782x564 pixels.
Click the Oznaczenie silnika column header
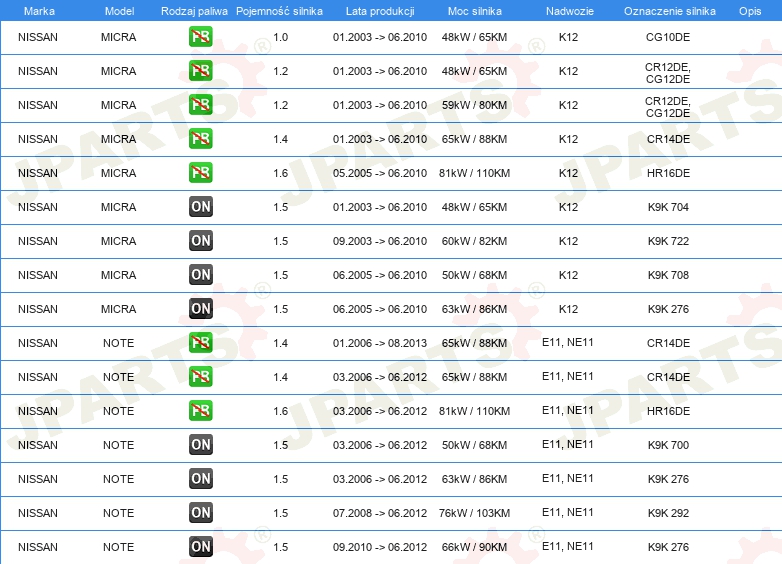click(669, 11)
